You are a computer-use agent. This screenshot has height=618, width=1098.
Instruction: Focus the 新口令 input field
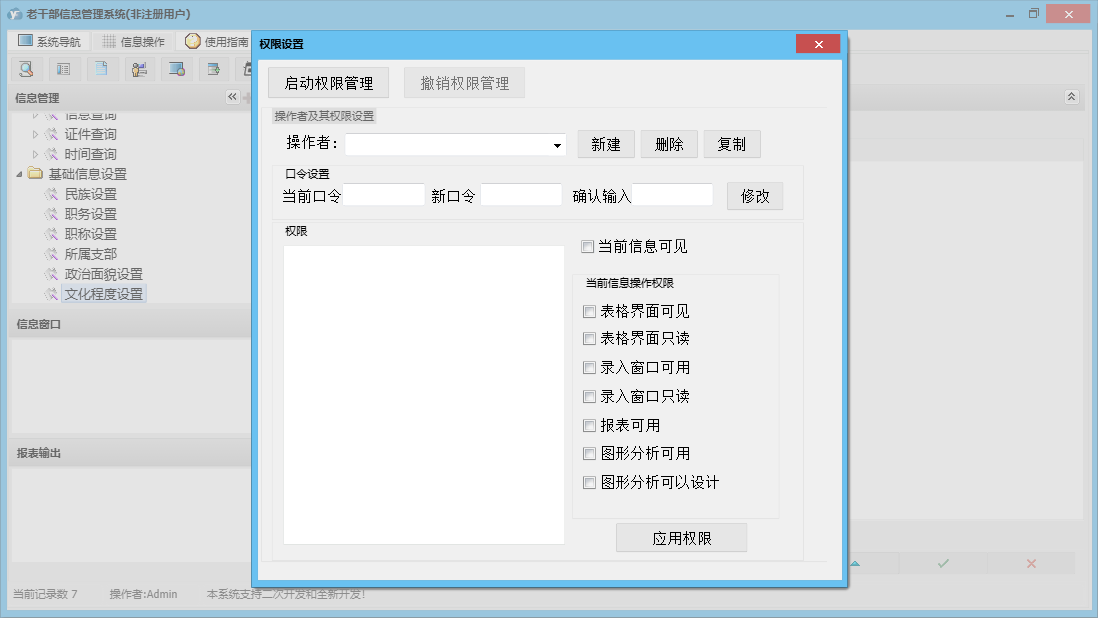521,195
